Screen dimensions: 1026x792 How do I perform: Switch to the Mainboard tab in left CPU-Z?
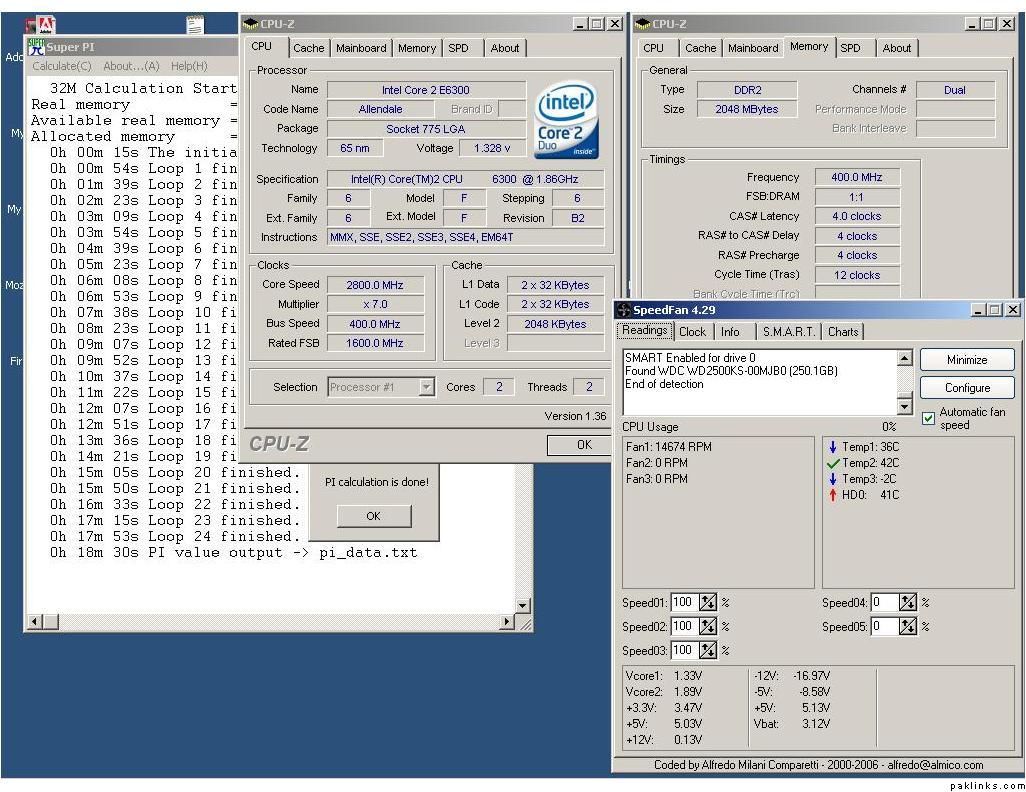(x=361, y=48)
